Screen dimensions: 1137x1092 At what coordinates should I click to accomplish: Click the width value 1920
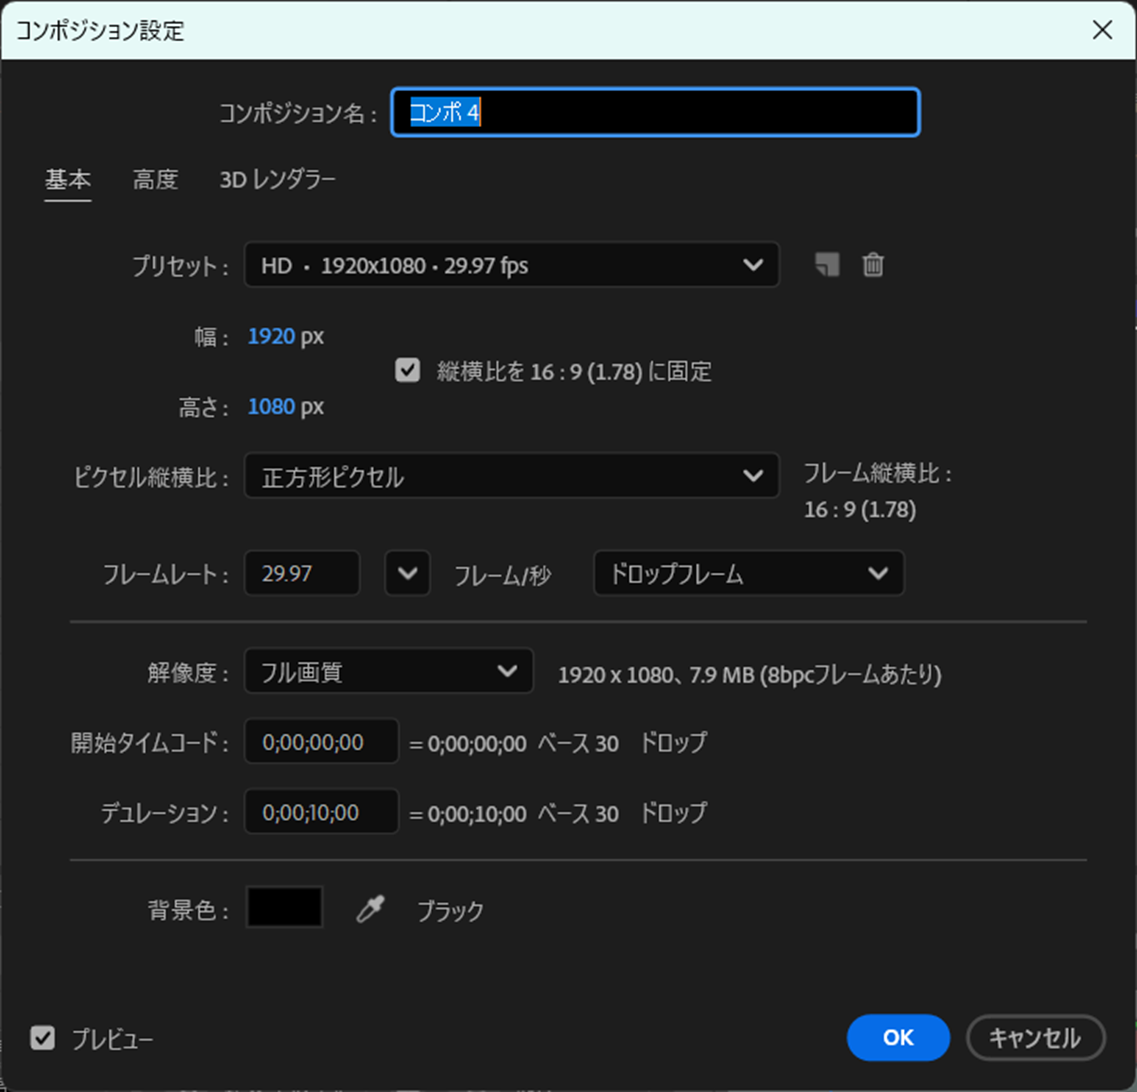click(270, 337)
